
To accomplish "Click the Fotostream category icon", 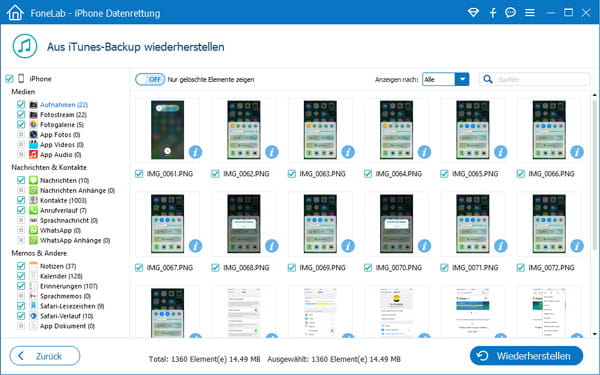I will click(33, 114).
